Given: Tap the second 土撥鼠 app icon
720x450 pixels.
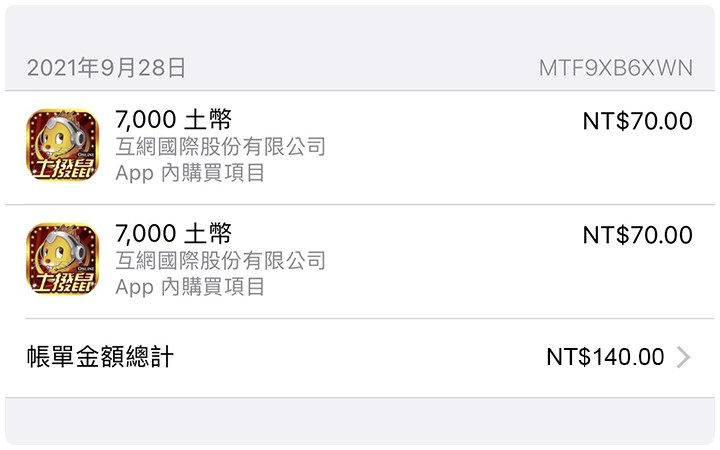Looking at the screenshot, I should [62, 259].
